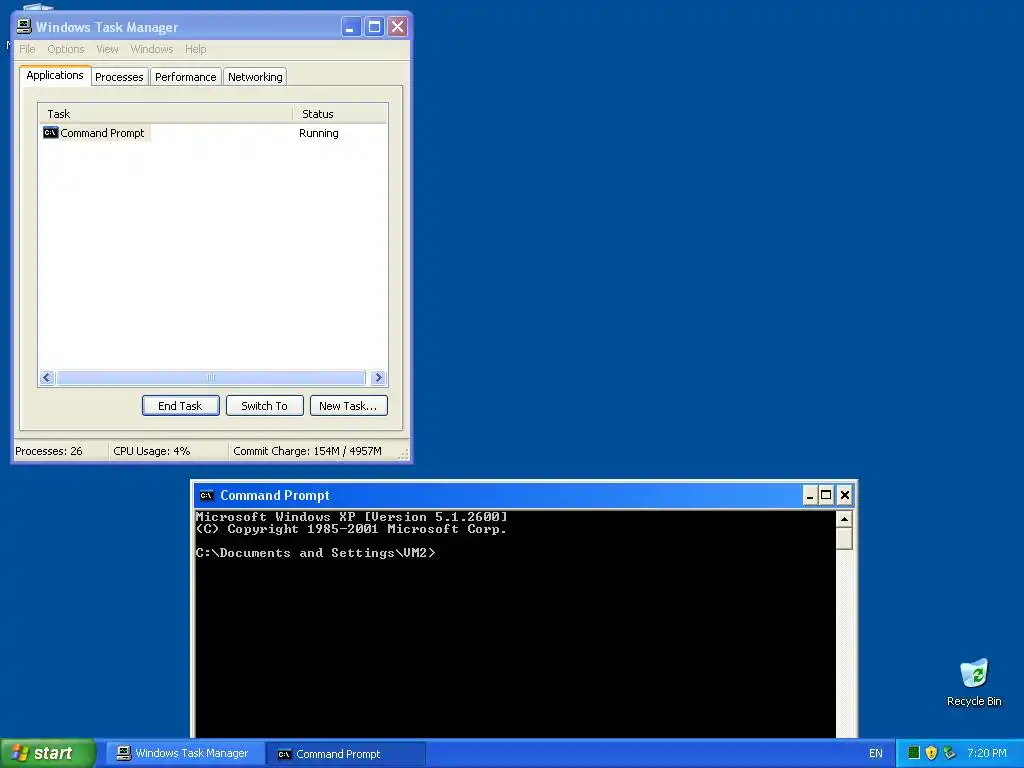1024x768 pixels.
Task: Click the Running status of Command Prompt
Action: click(319, 133)
